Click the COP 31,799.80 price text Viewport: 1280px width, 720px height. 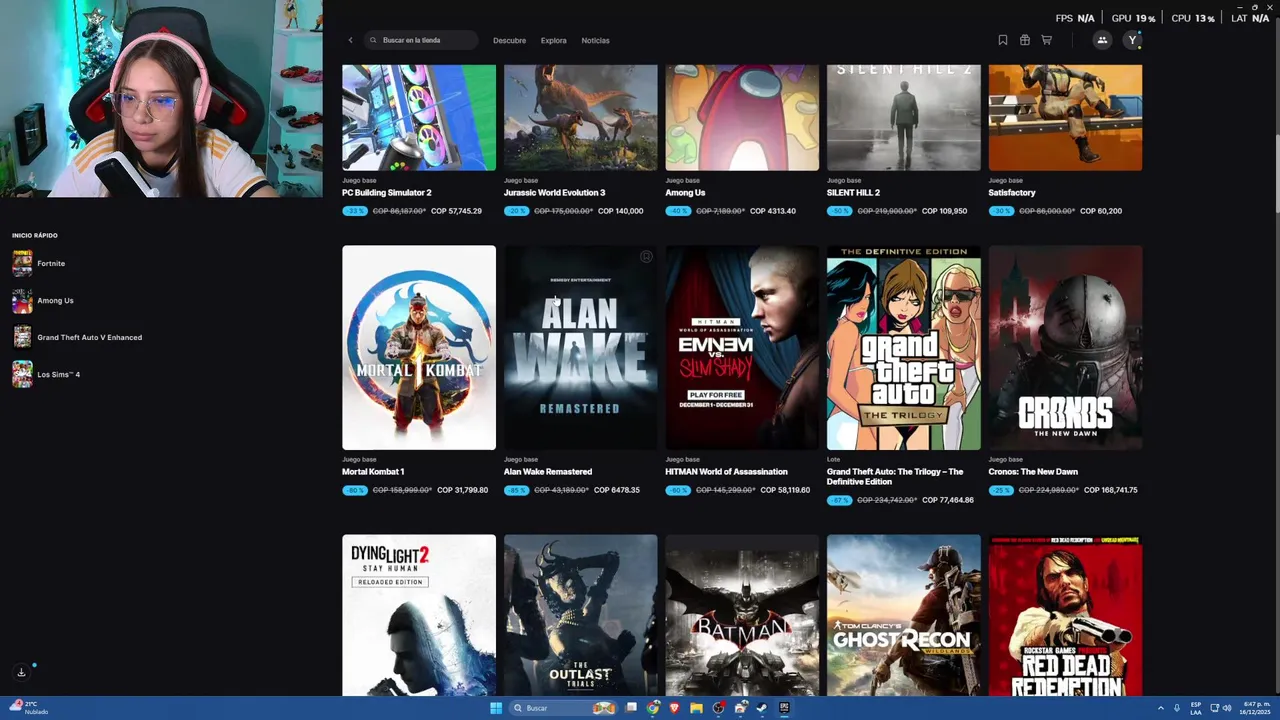tap(463, 490)
